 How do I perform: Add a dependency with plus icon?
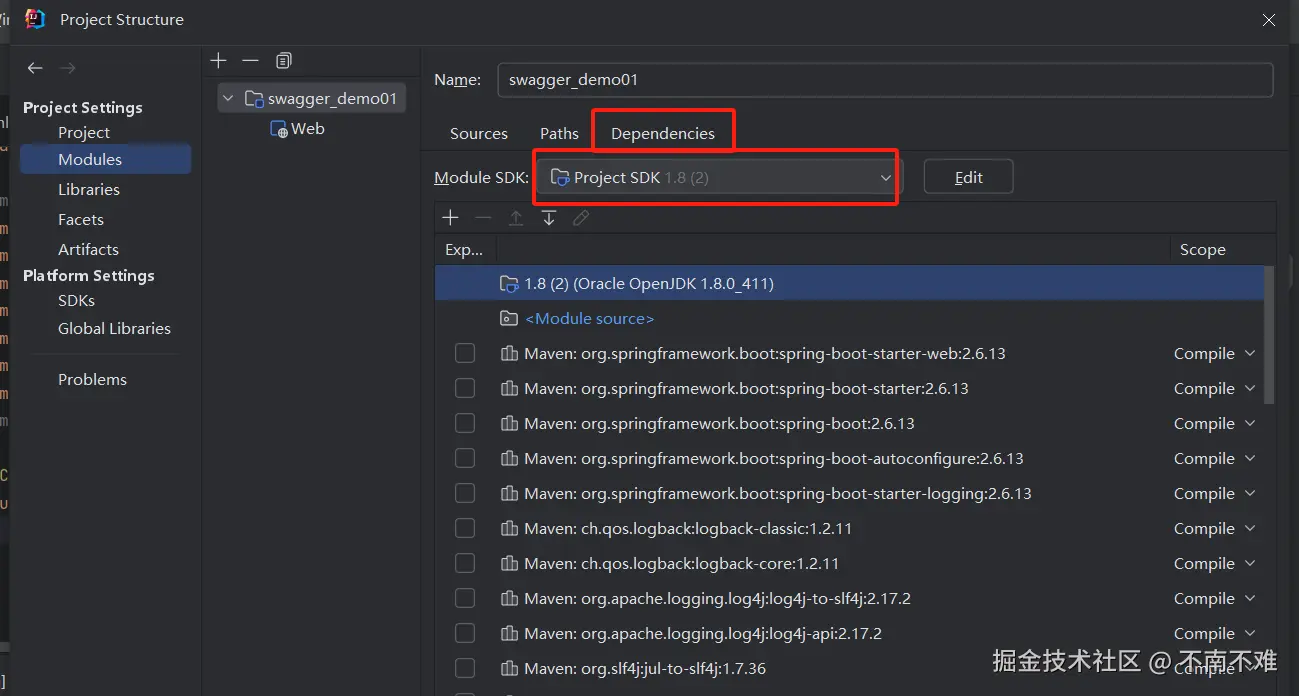[x=451, y=218]
